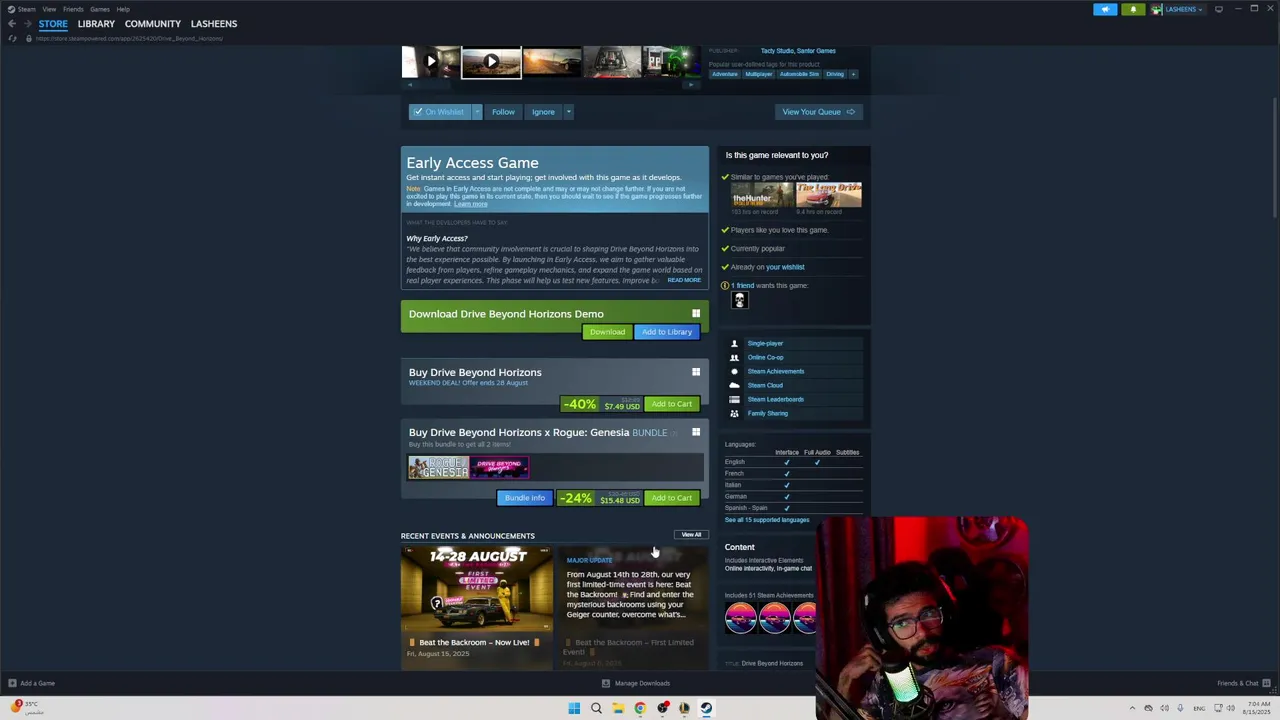The width and height of the screenshot is (1280, 720).
Task: Click the Windows icon on the demo row
Action: tap(696, 314)
